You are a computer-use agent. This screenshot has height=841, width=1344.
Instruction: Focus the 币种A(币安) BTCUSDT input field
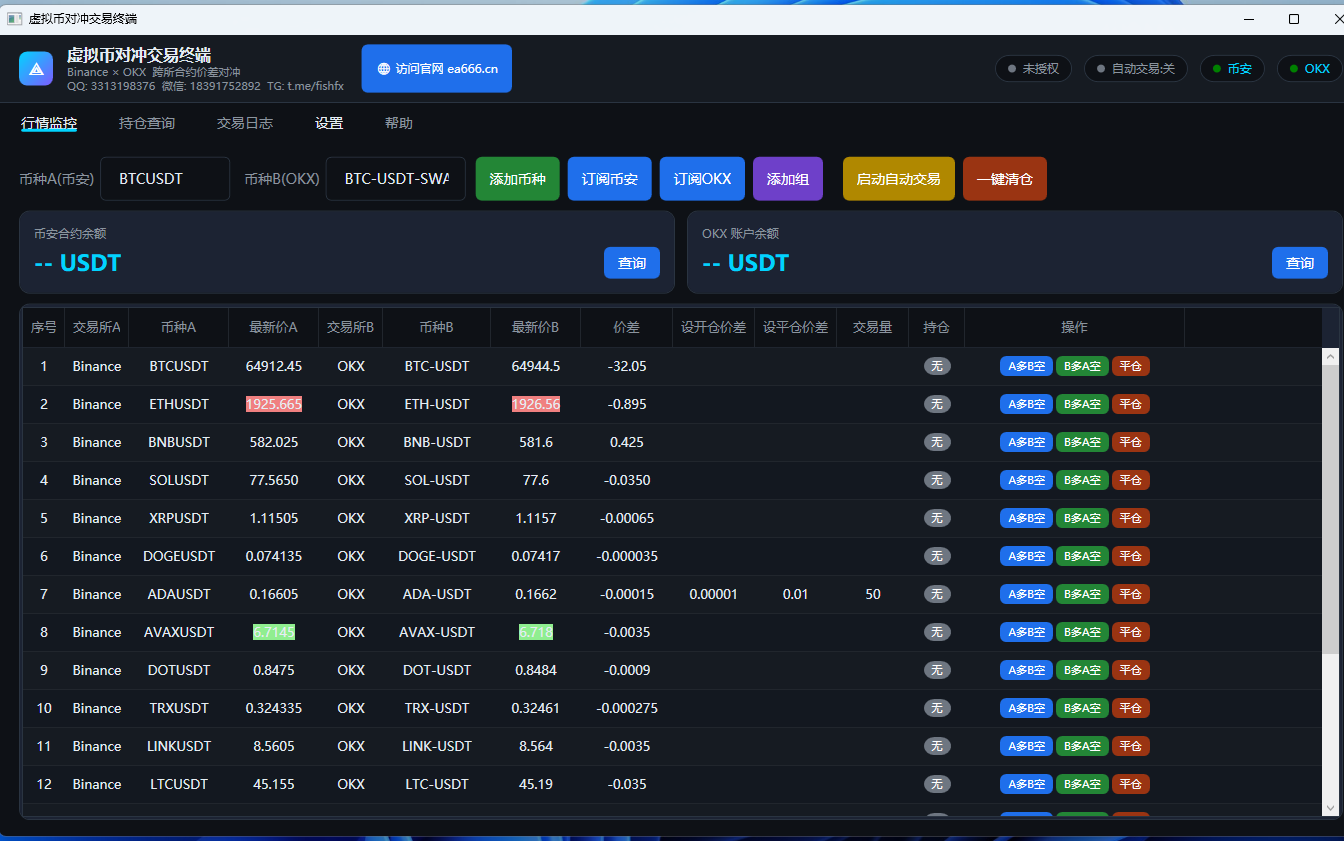pyautogui.click(x=165, y=179)
